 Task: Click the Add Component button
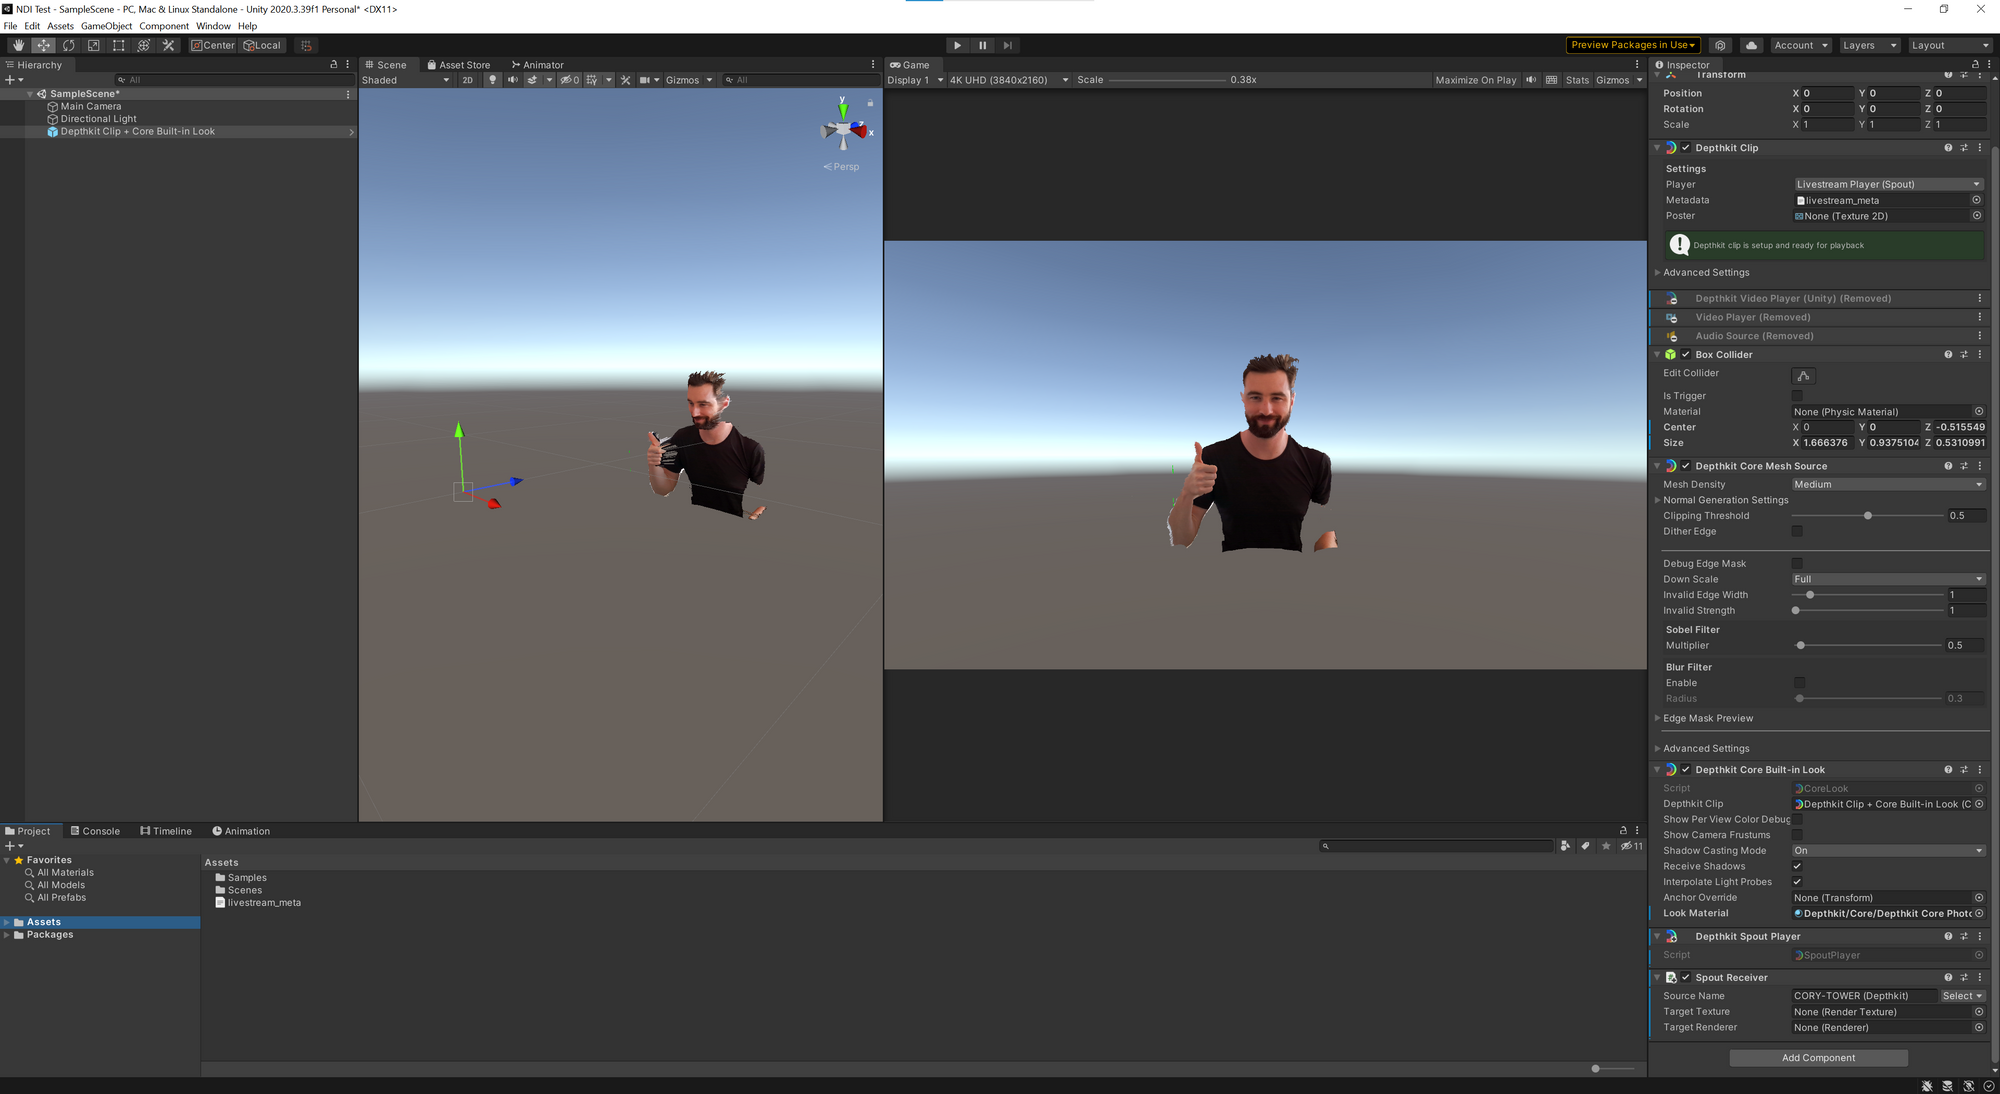[1818, 1058]
